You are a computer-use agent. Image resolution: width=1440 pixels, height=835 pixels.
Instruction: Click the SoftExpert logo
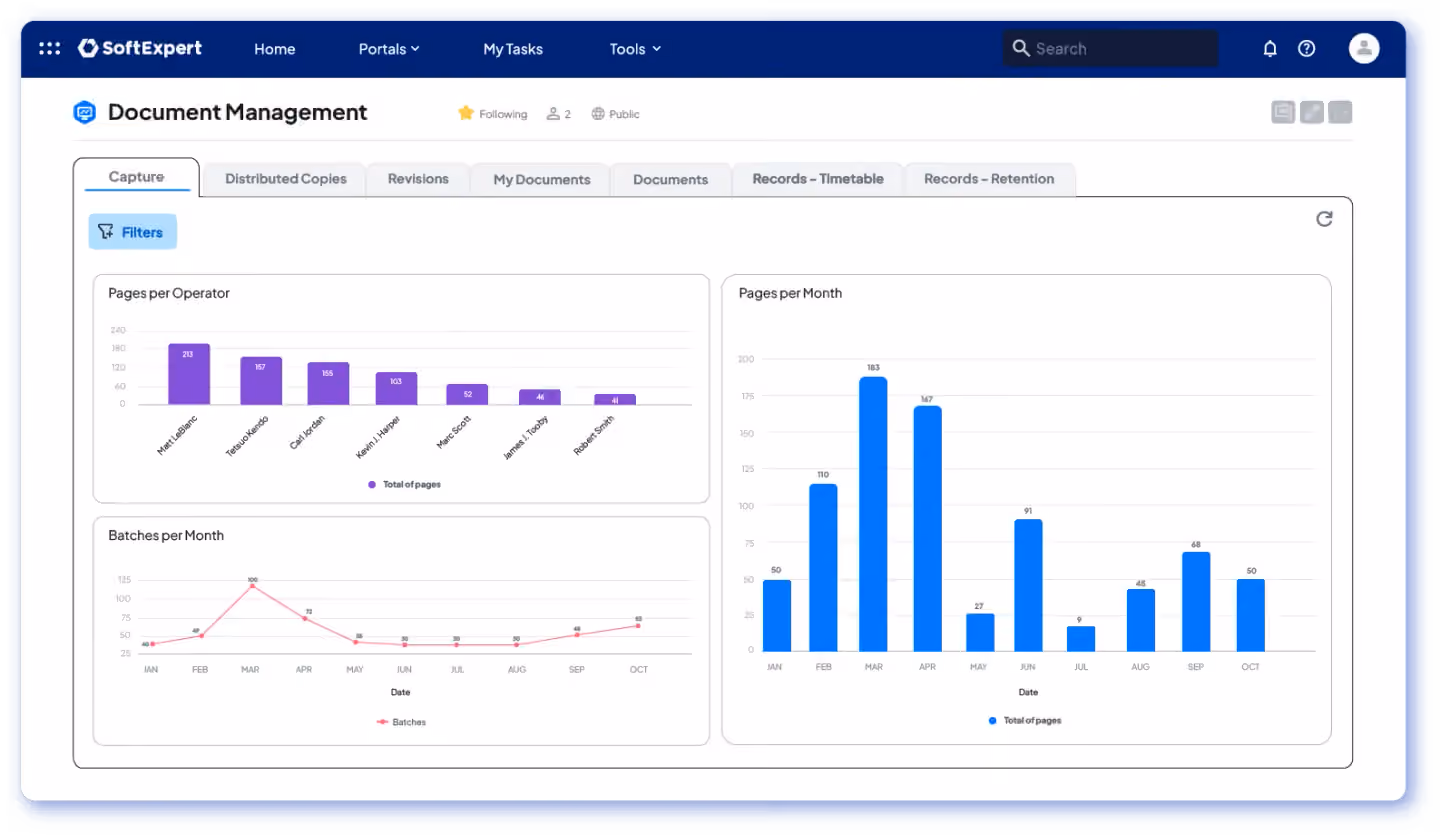(x=140, y=48)
